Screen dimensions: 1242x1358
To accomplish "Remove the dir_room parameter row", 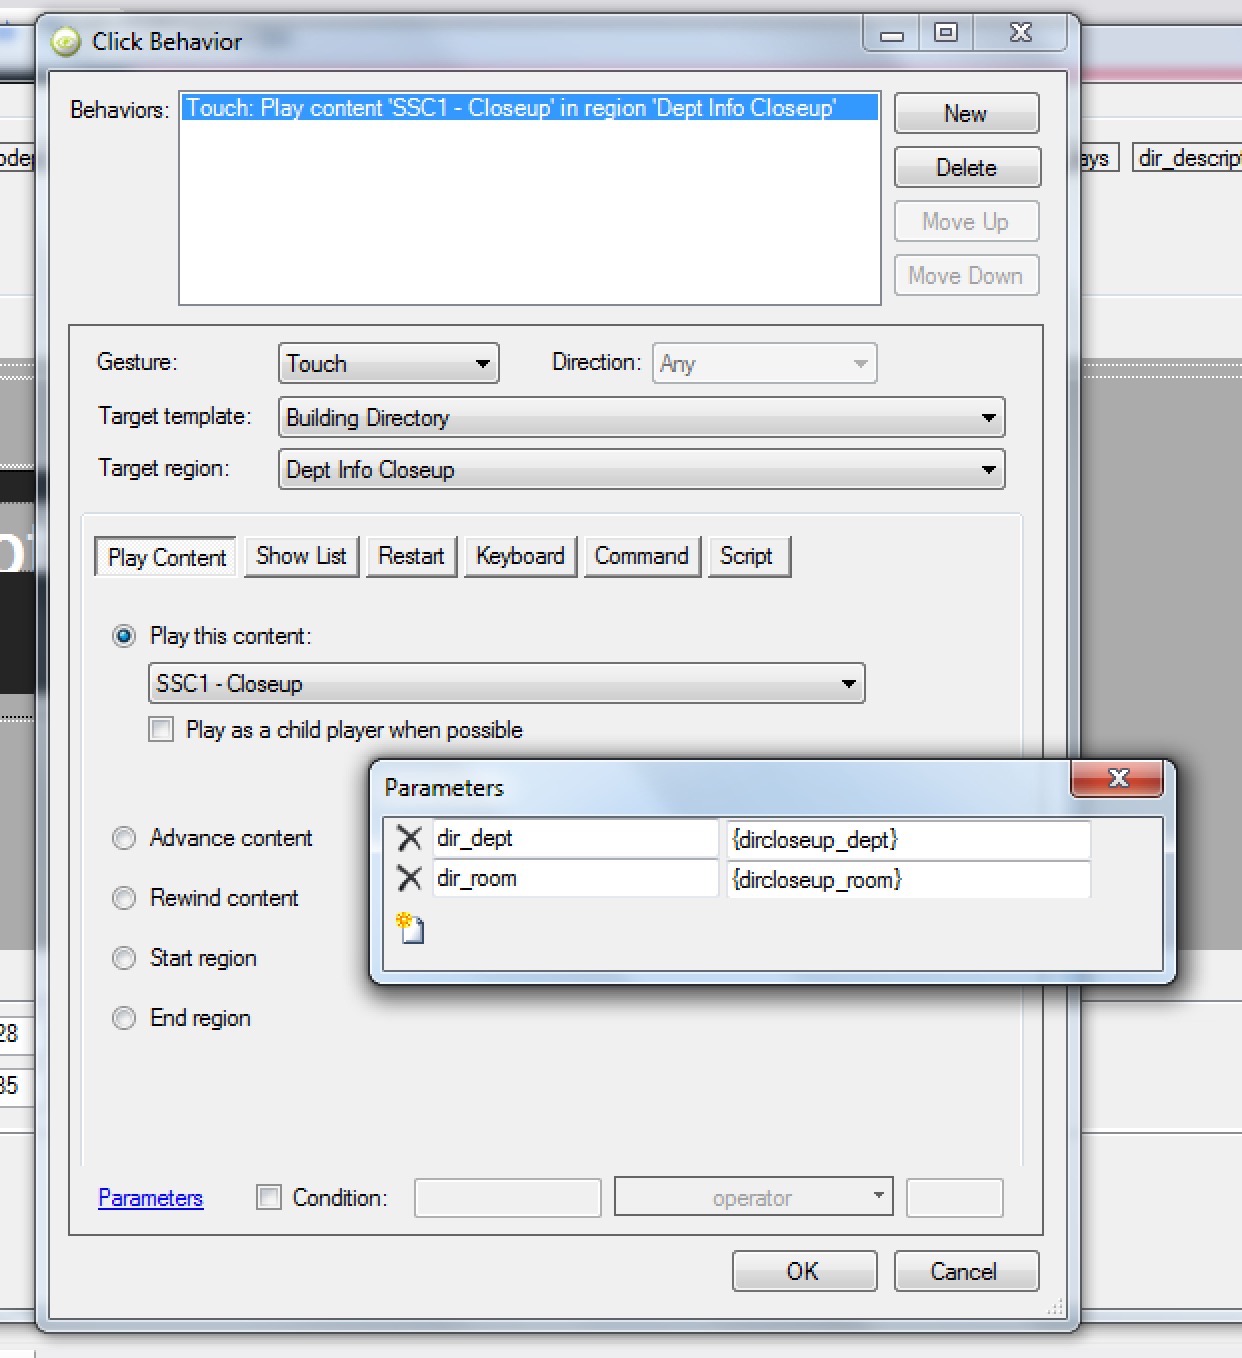I will point(409,878).
